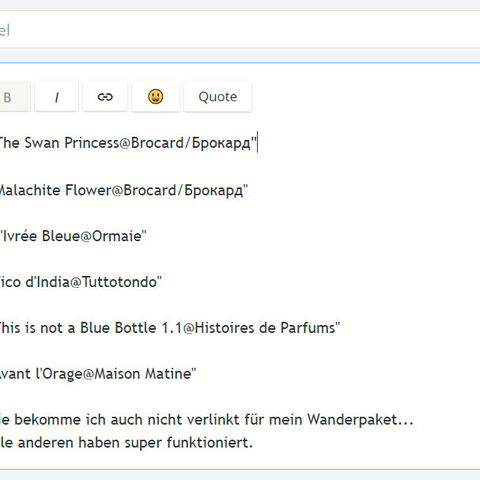Click the Malachite Flower@Brocard line
This screenshot has height=480, width=480.
123,190
